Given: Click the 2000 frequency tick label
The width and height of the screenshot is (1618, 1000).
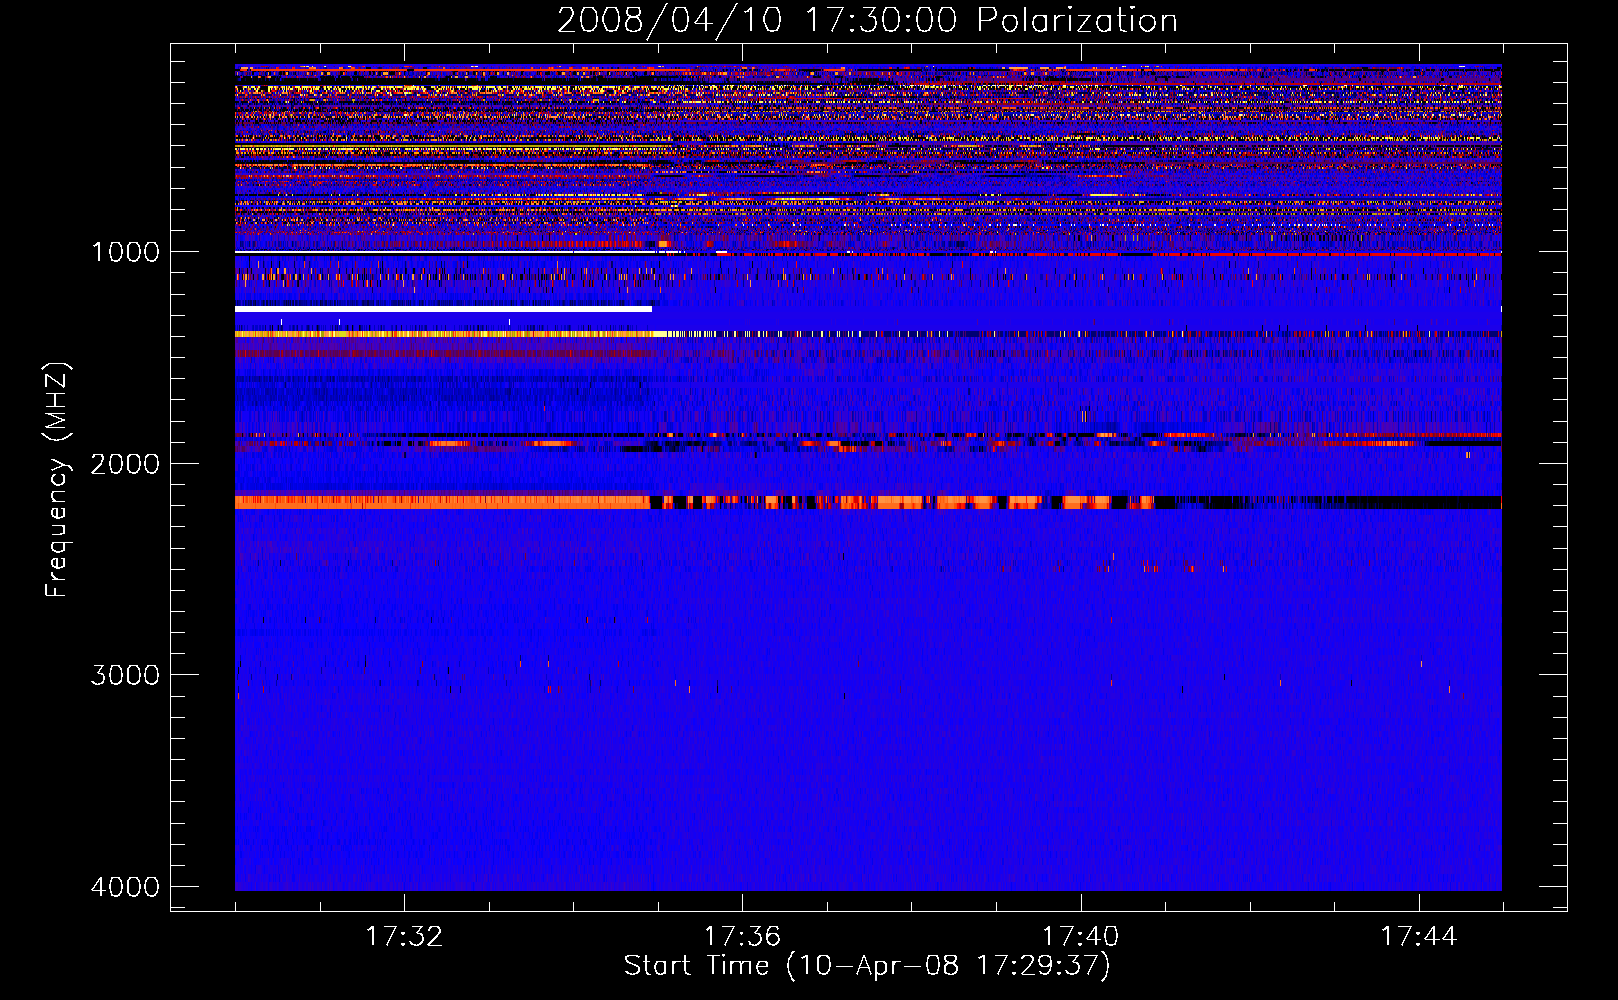Looking at the screenshot, I should click(125, 464).
